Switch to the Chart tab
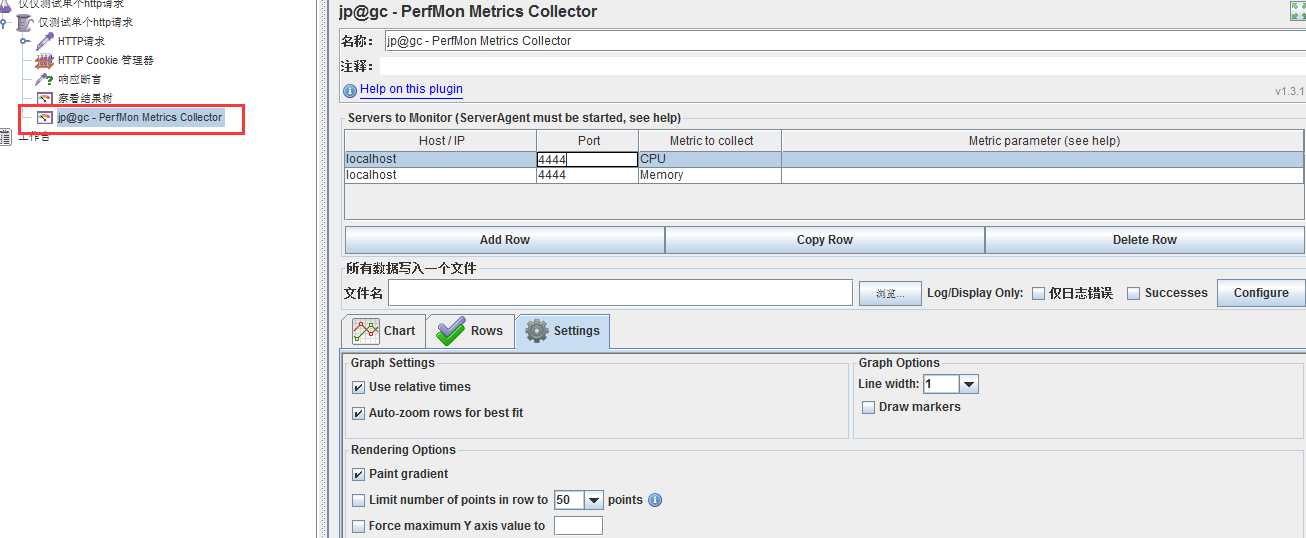Image resolution: width=1306 pixels, height=538 pixels. point(385,331)
